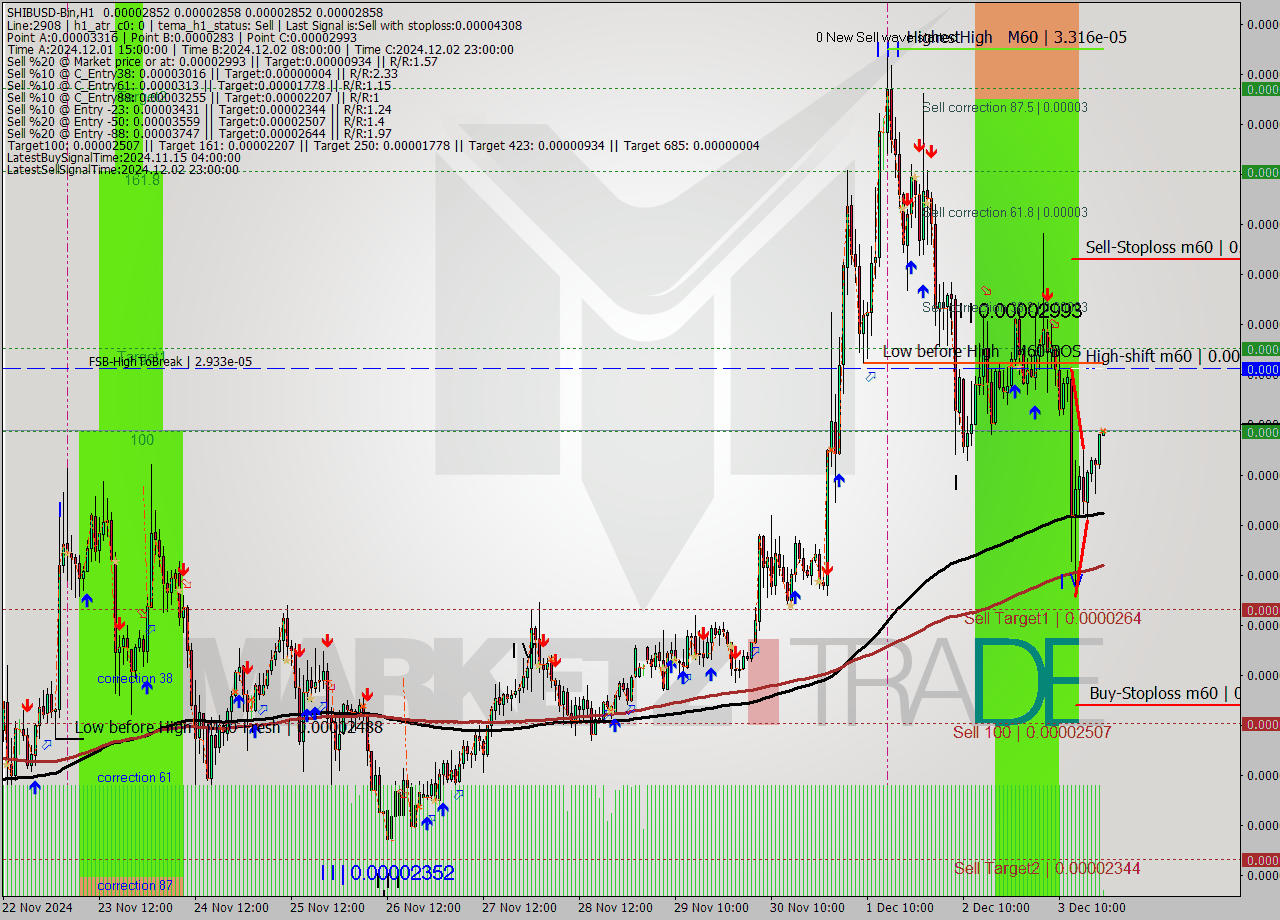Click the 'Sell %10 @ C_Entry61' row
Image resolution: width=1280 pixels, height=920 pixels.
tap(198, 85)
